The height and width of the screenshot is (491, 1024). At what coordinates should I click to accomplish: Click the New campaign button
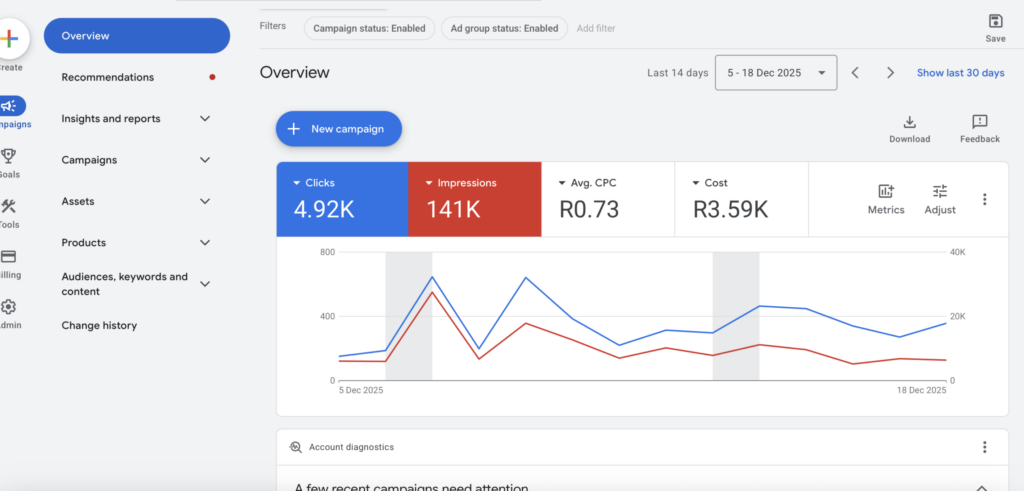[x=338, y=129]
